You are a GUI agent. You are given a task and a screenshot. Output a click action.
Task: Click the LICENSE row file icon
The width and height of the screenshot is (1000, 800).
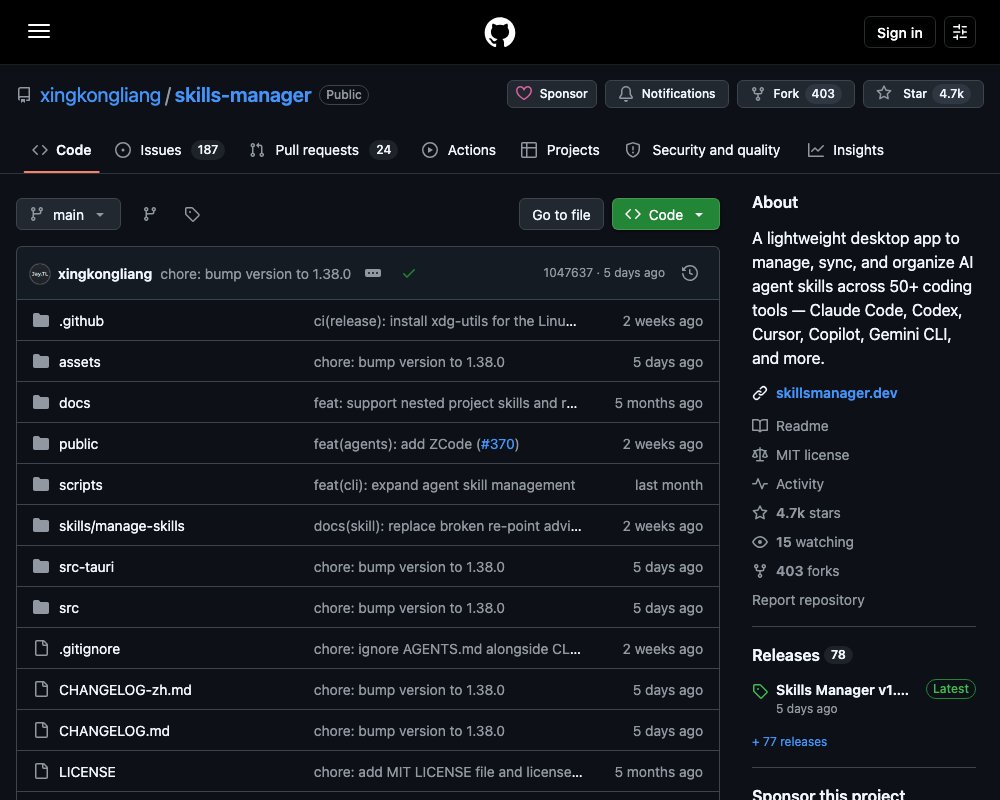coord(41,771)
